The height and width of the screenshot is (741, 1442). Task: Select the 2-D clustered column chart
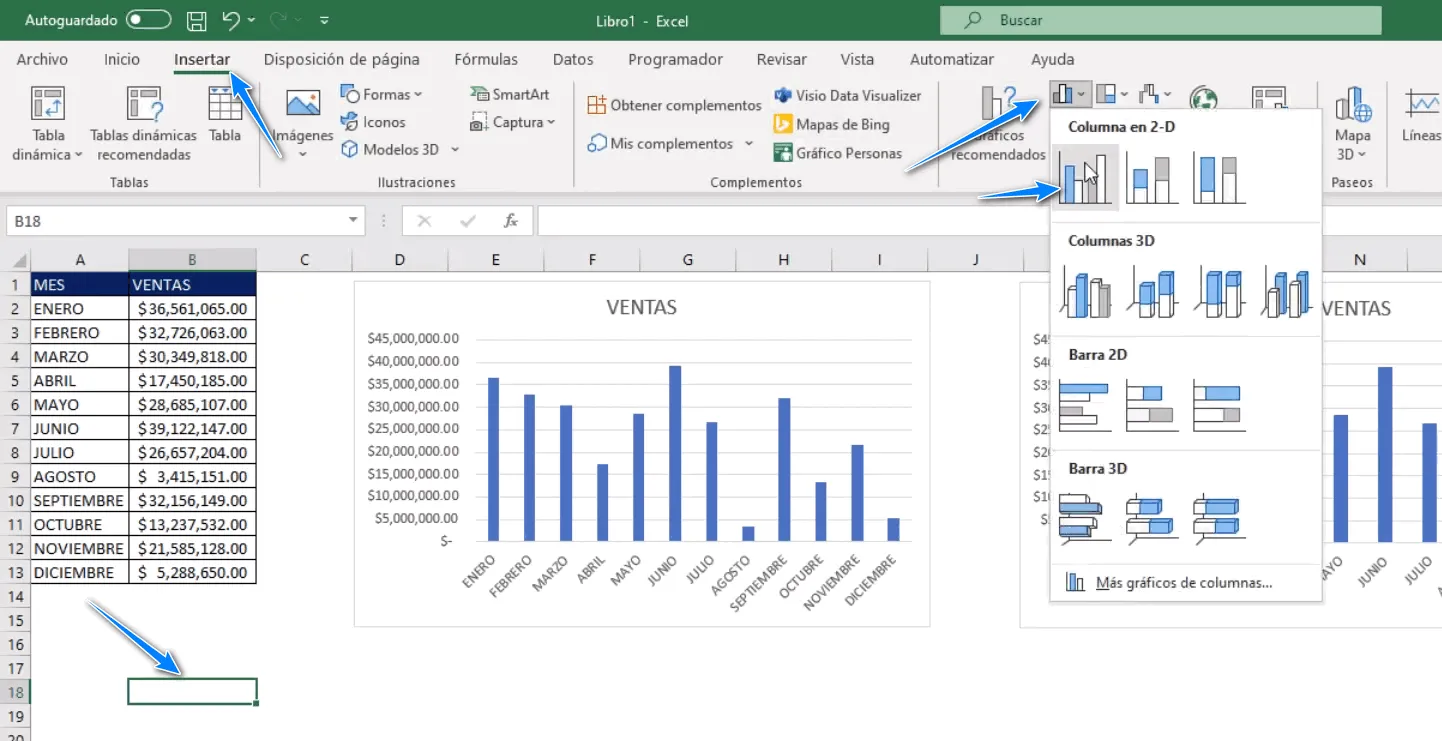pyautogui.click(x=1085, y=179)
